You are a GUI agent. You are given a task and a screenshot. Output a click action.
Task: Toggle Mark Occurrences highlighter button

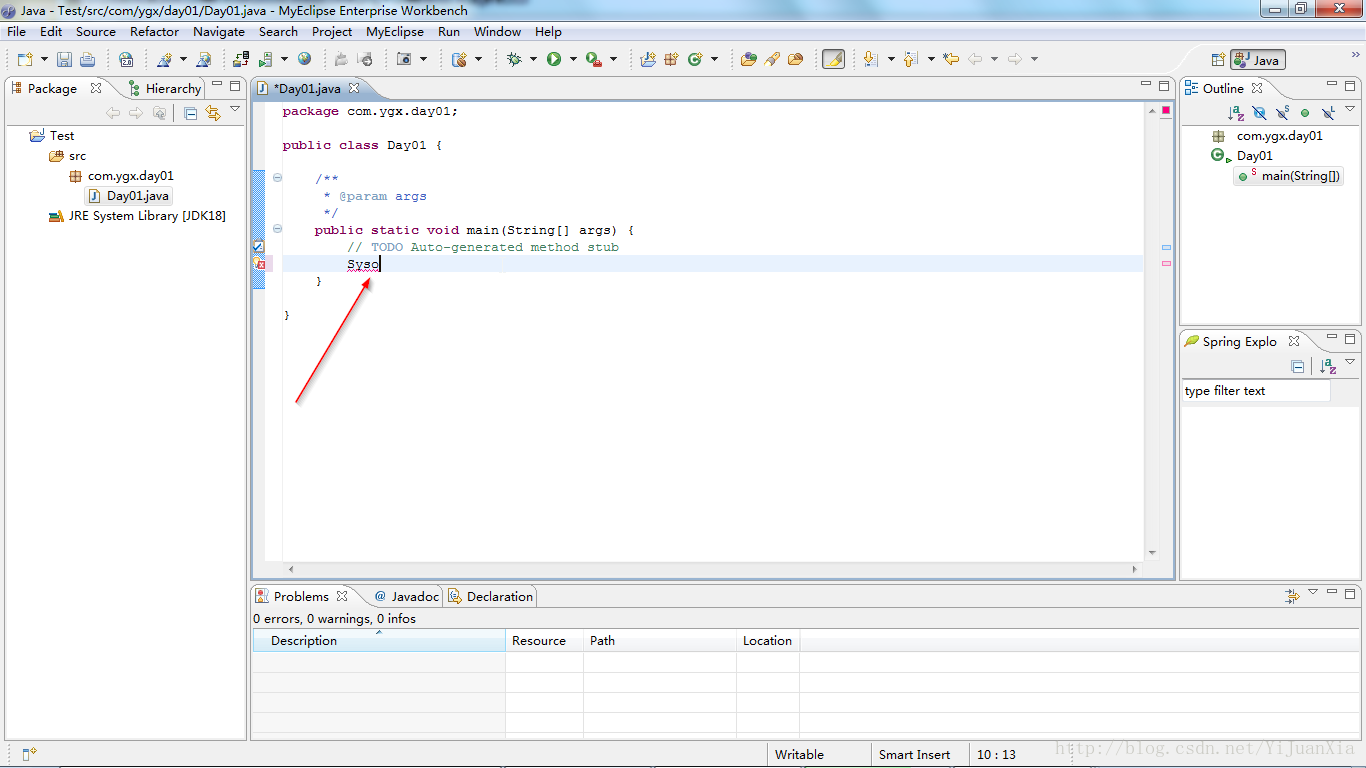click(x=833, y=59)
